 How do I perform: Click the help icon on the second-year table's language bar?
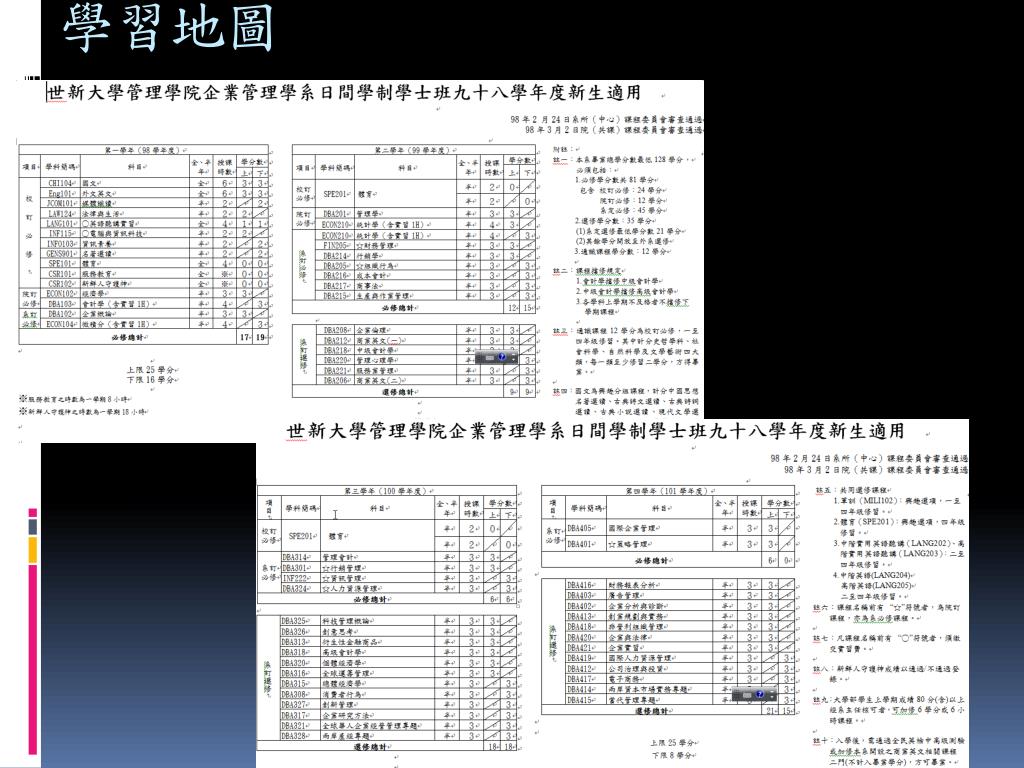point(502,357)
